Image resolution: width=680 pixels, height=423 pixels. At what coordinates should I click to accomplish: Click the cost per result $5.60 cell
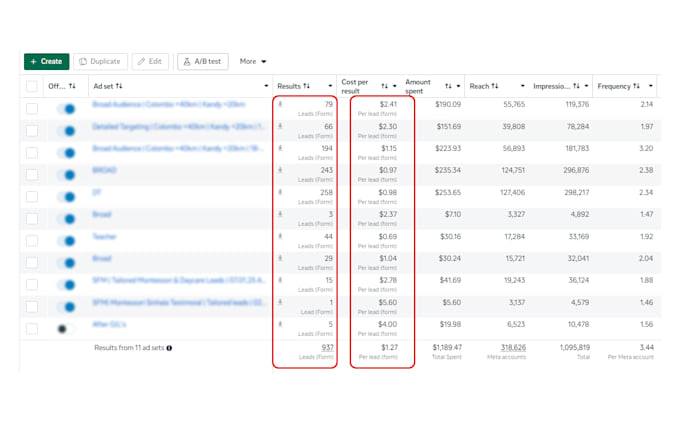[x=388, y=302]
